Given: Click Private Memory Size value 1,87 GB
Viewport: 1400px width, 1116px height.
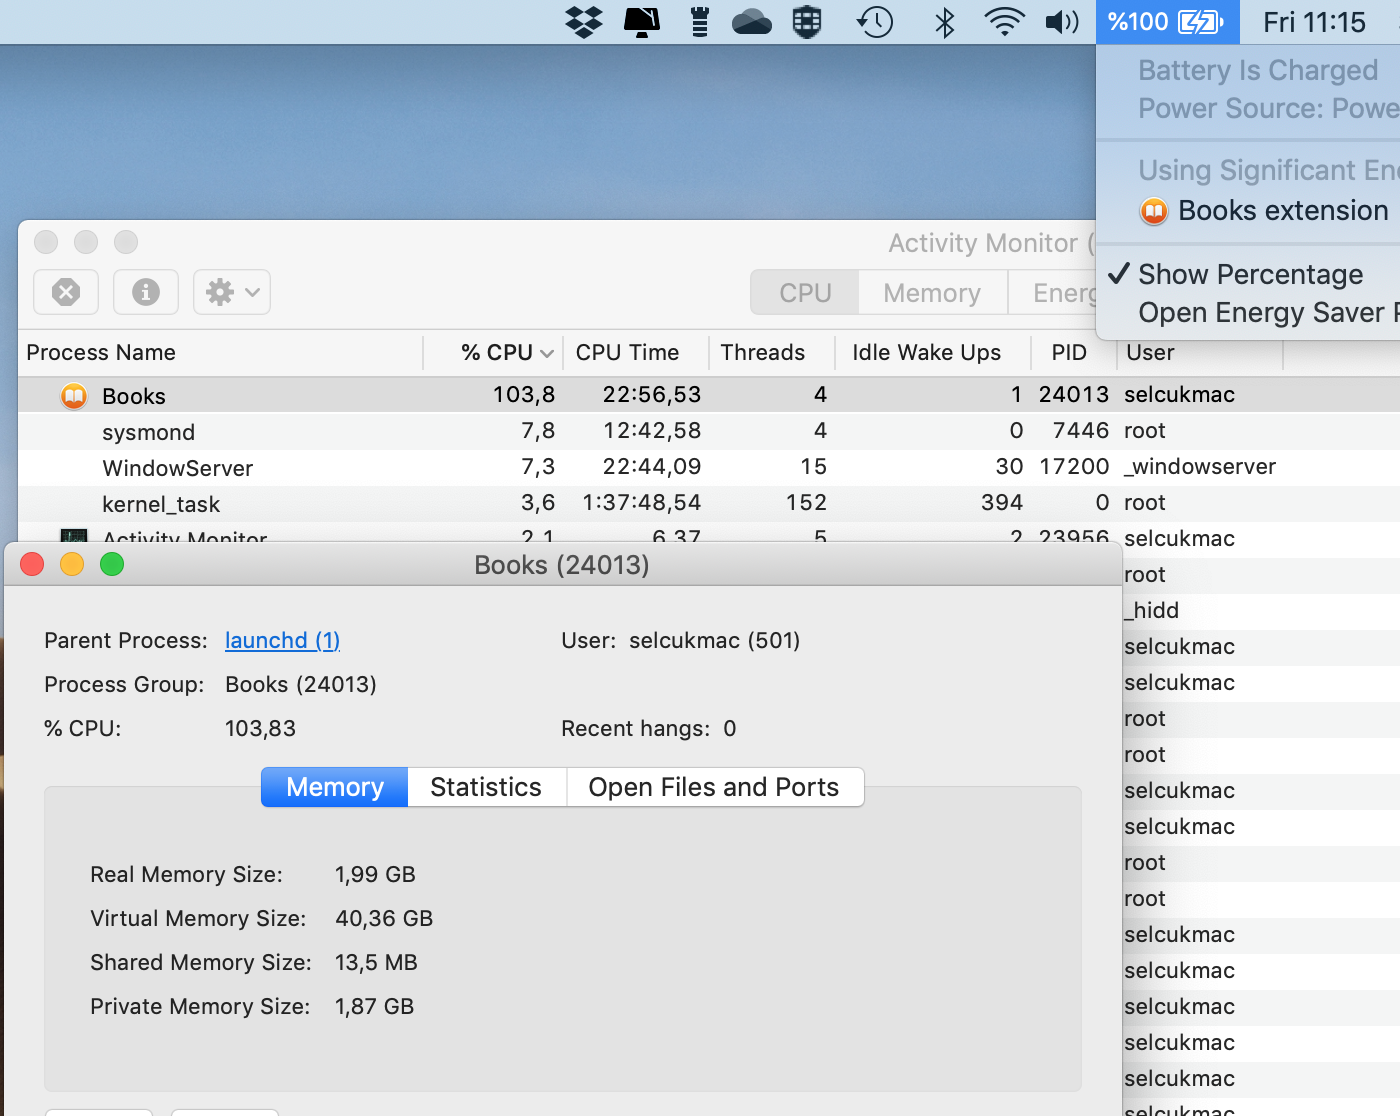Looking at the screenshot, I should tap(374, 1006).
